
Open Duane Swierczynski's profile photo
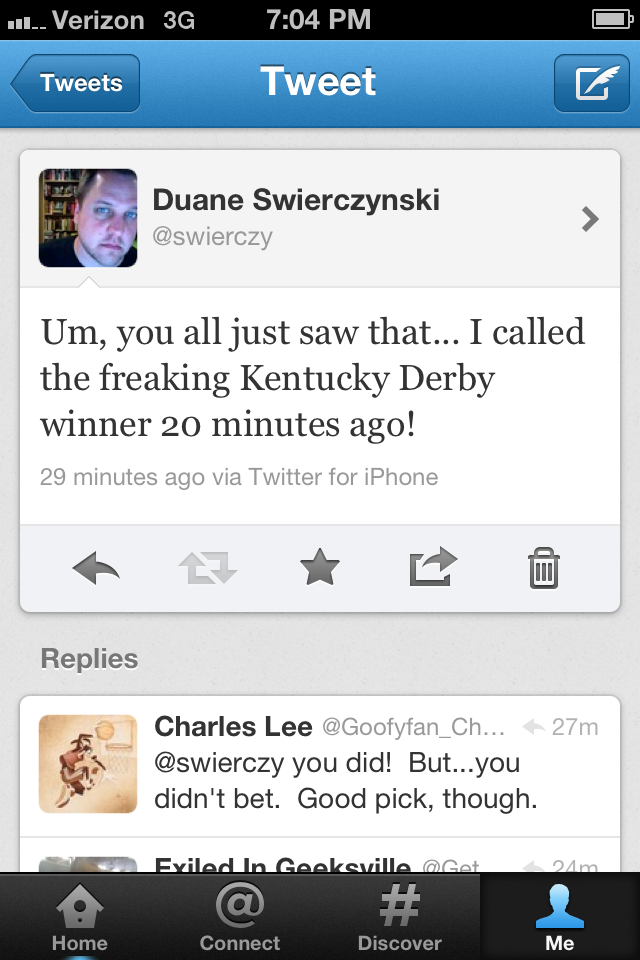[88, 218]
